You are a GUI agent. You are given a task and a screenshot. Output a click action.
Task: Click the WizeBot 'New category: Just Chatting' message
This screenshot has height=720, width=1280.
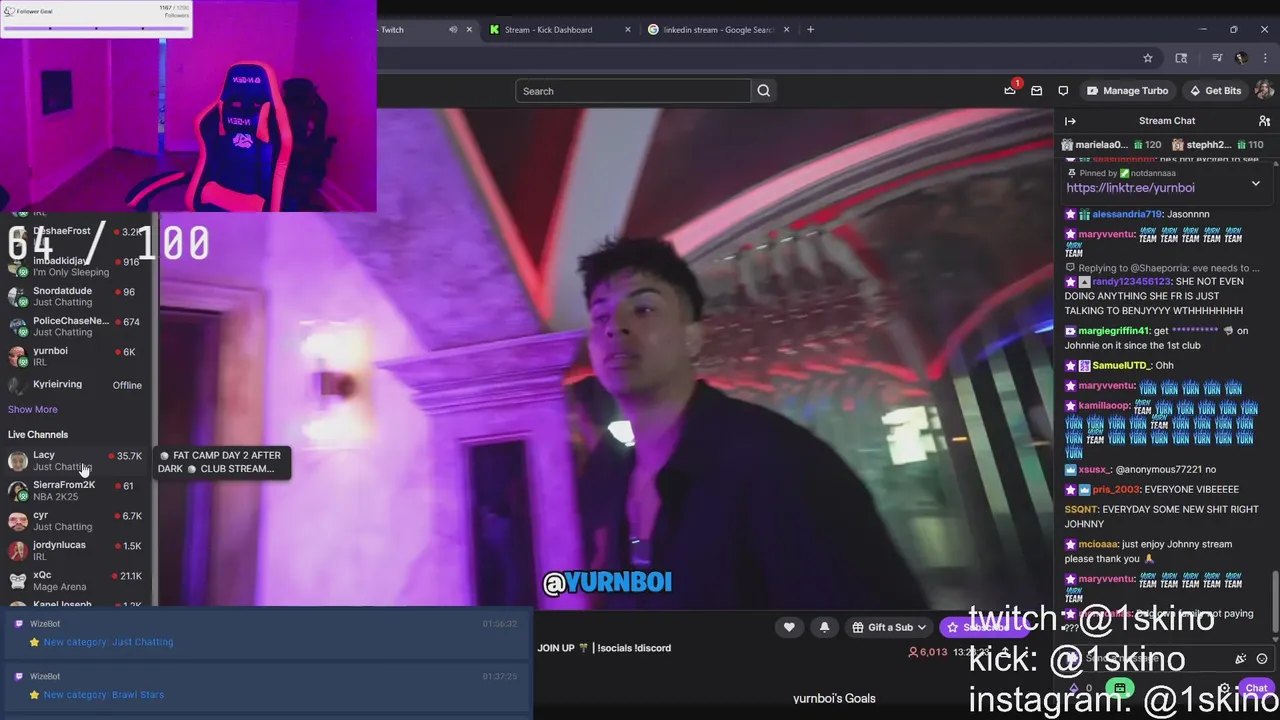[x=108, y=642]
